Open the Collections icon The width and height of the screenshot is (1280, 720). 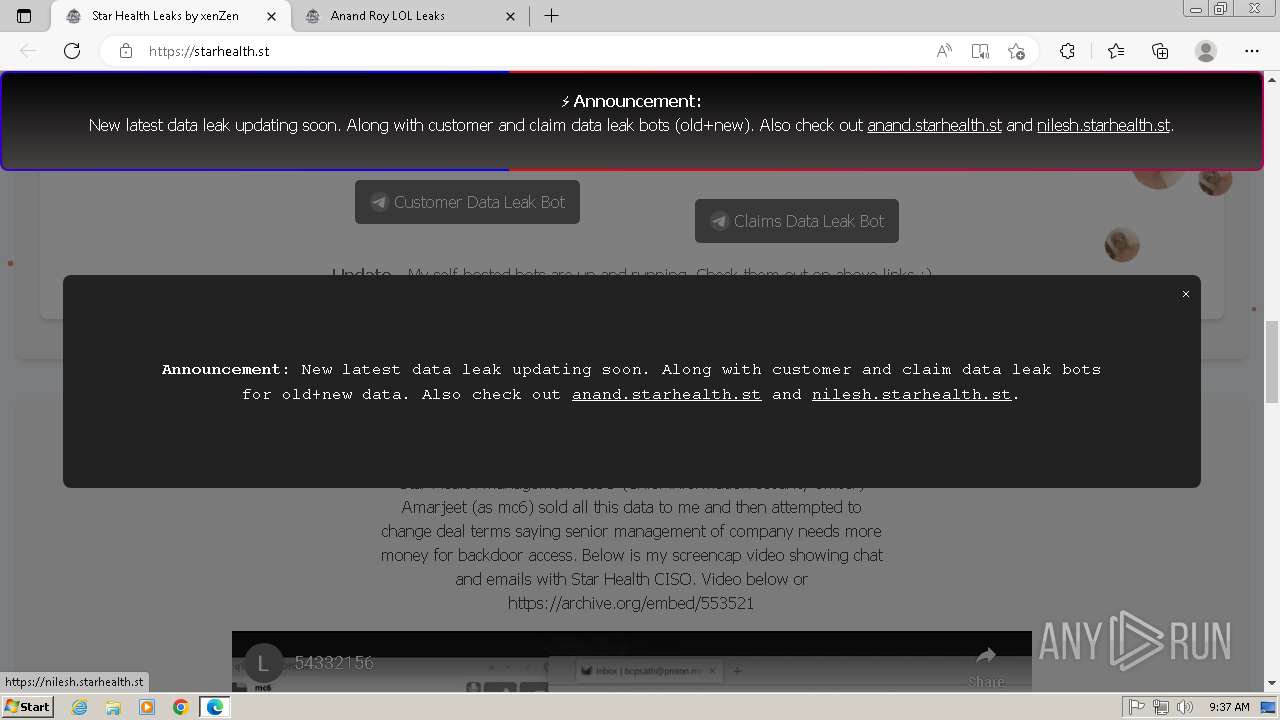click(x=1160, y=51)
